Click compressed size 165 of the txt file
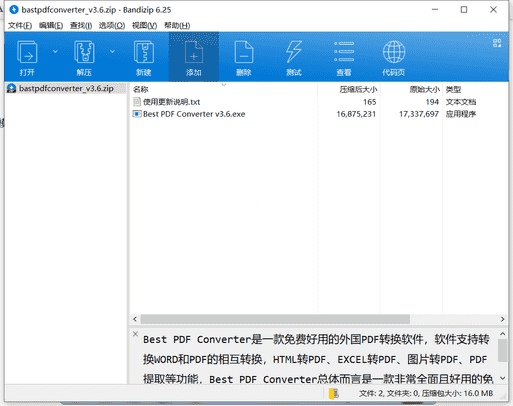 pos(370,102)
